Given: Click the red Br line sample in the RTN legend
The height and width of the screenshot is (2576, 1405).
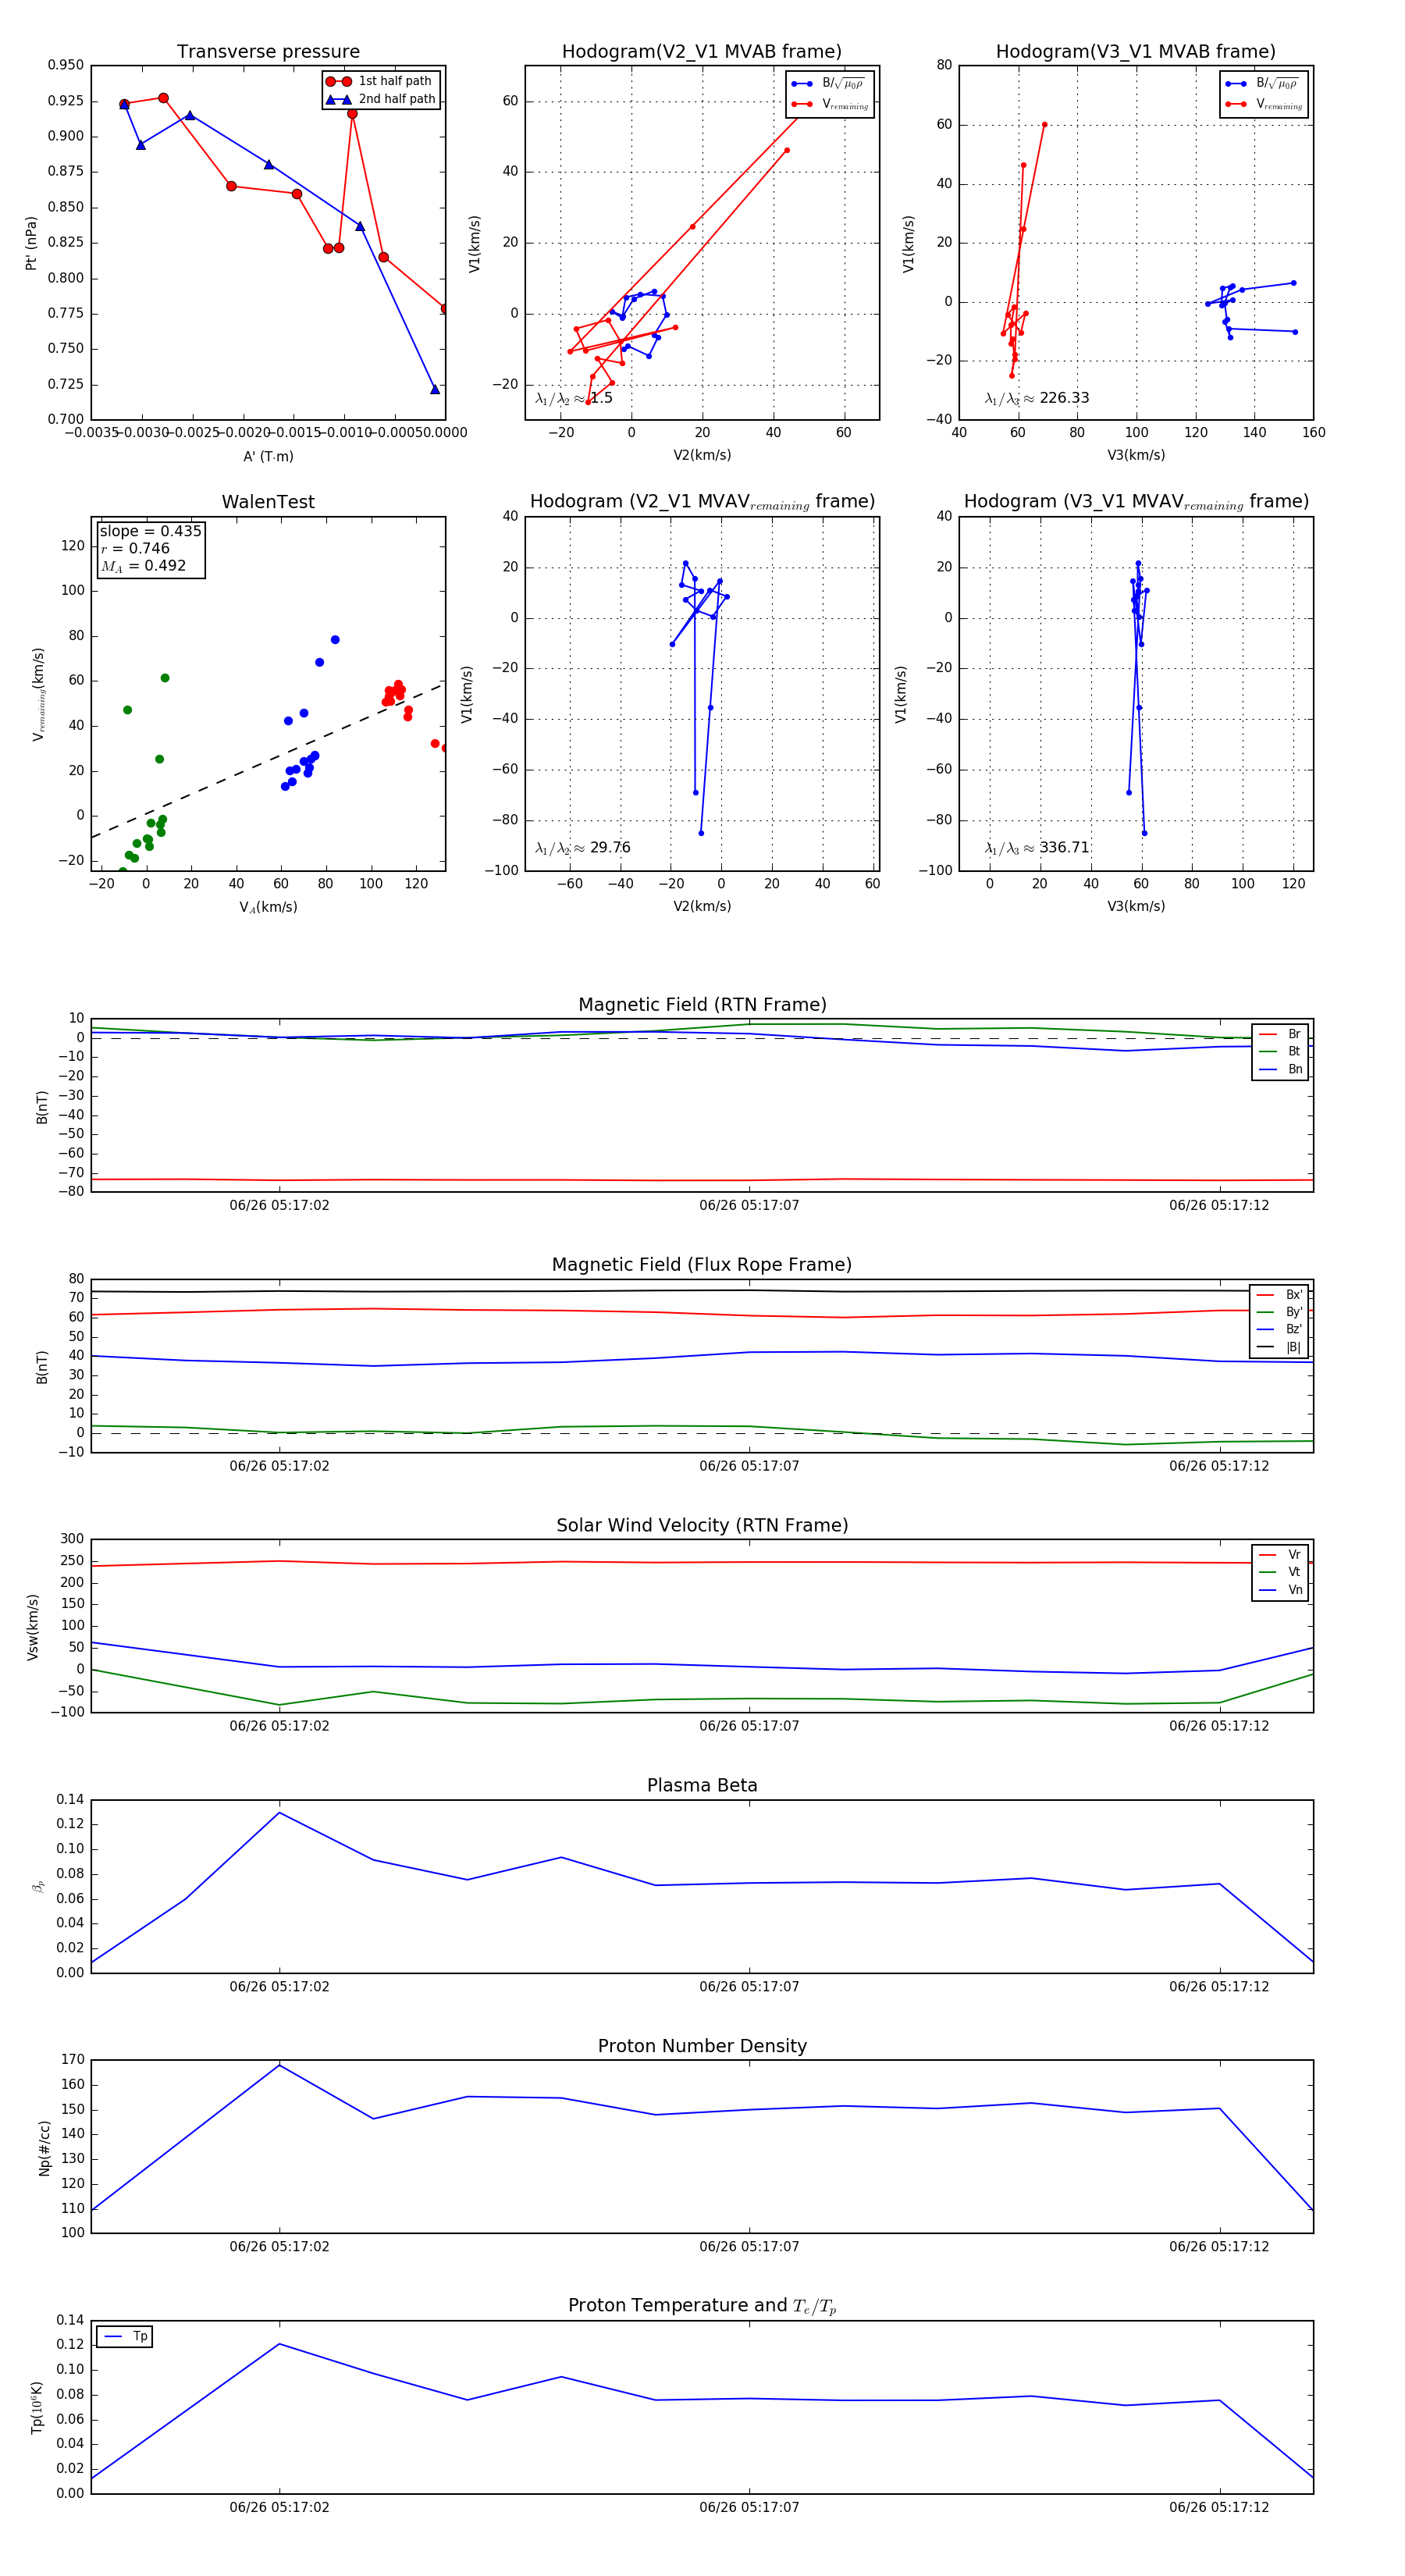Looking at the screenshot, I should (x=1267, y=1034).
